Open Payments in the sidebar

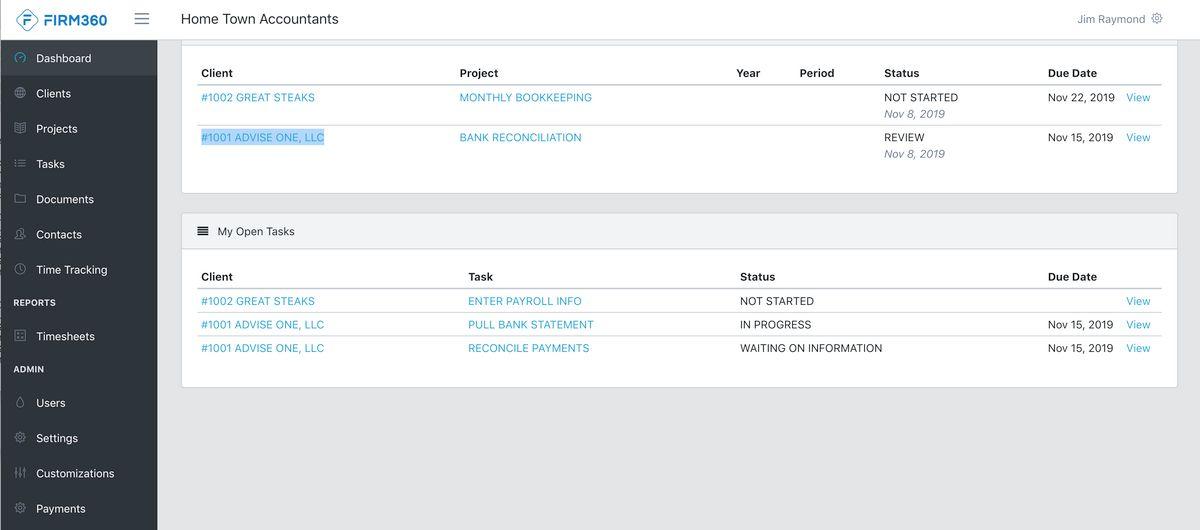[60, 508]
